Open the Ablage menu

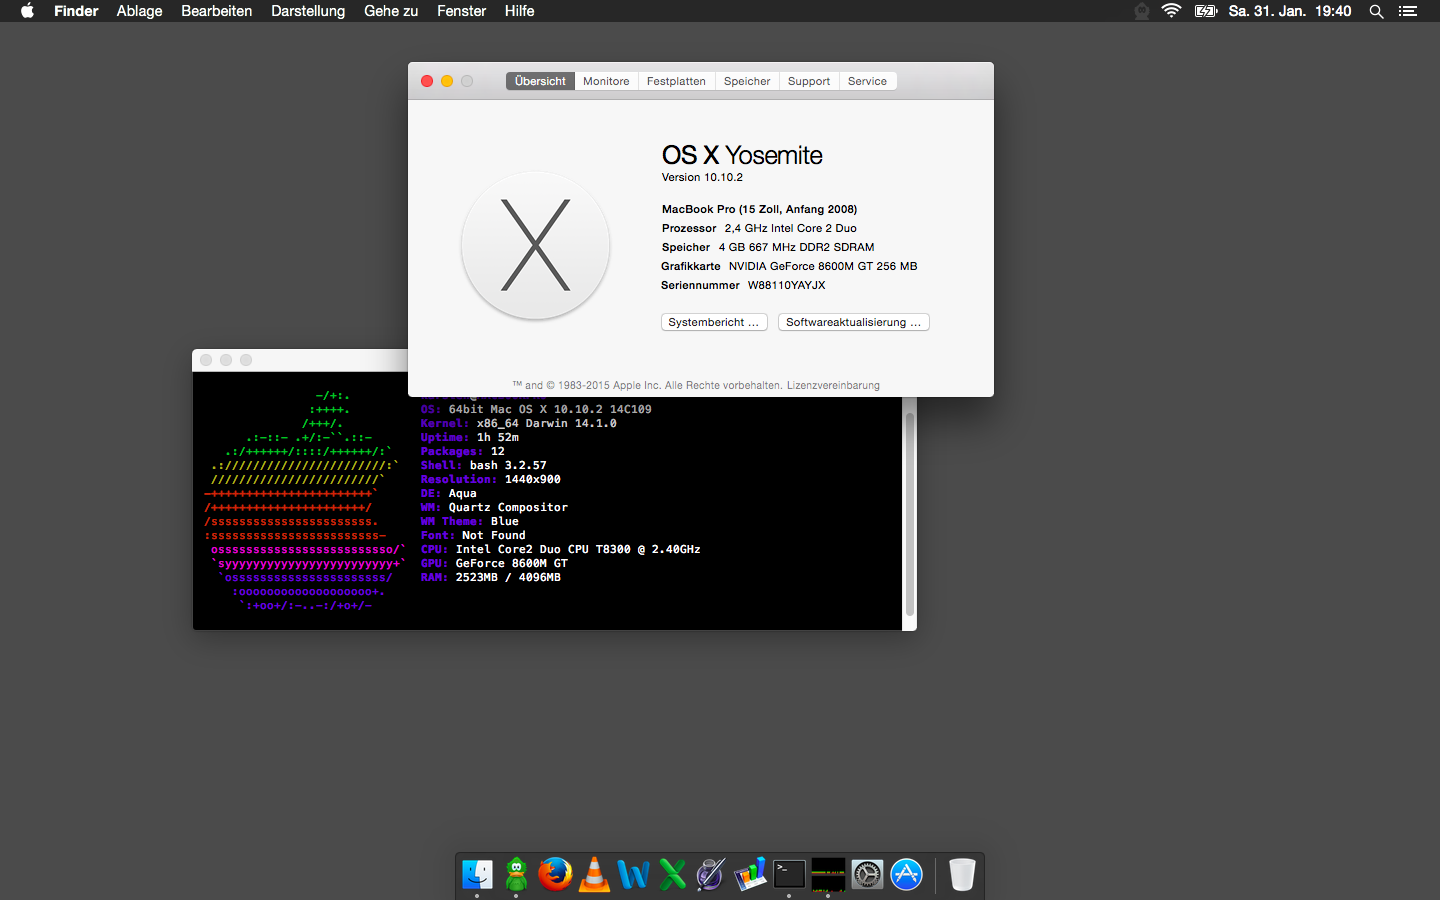point(139,11)
